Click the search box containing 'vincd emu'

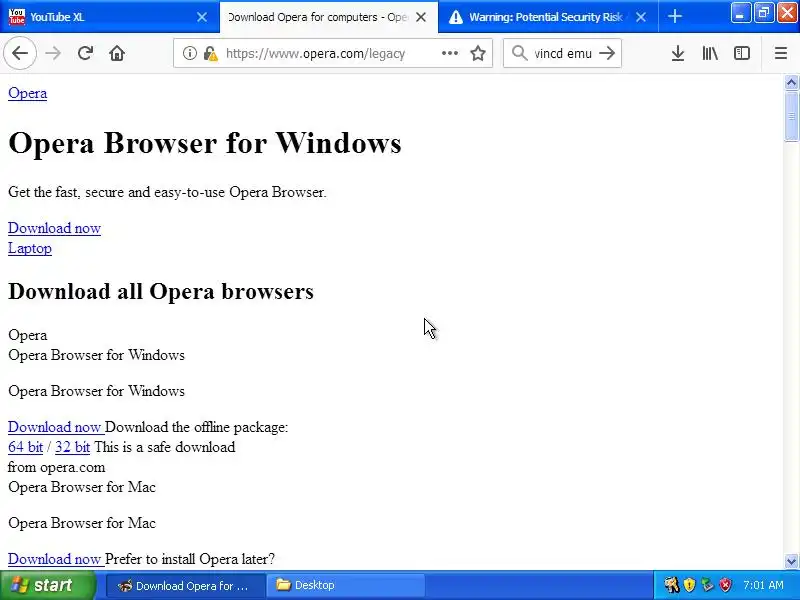pos(563,53)
